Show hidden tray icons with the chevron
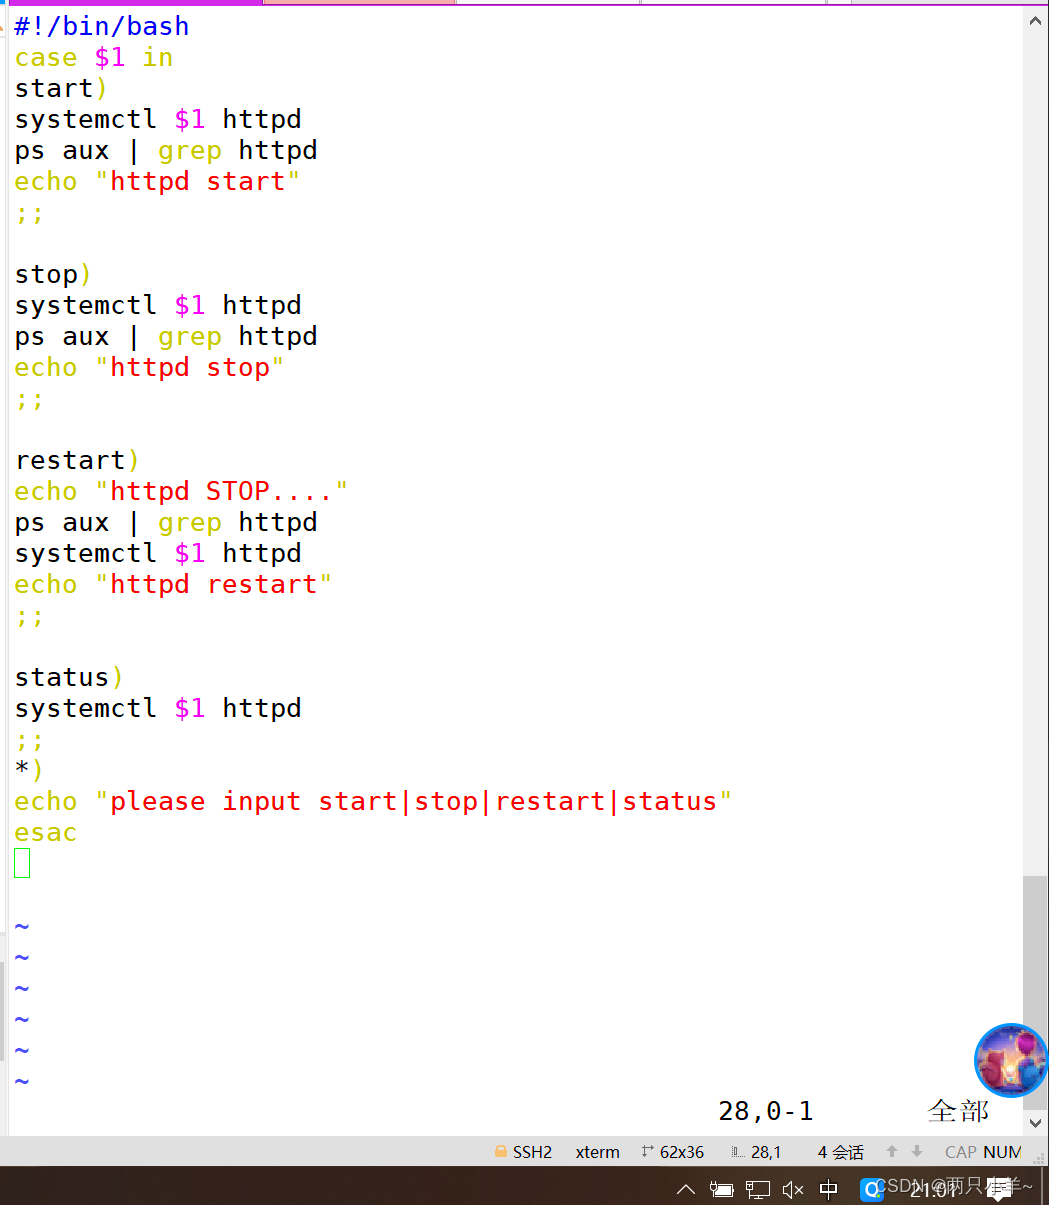1049x1205 pixels. pyautogui.click(x=686, y=1189)
